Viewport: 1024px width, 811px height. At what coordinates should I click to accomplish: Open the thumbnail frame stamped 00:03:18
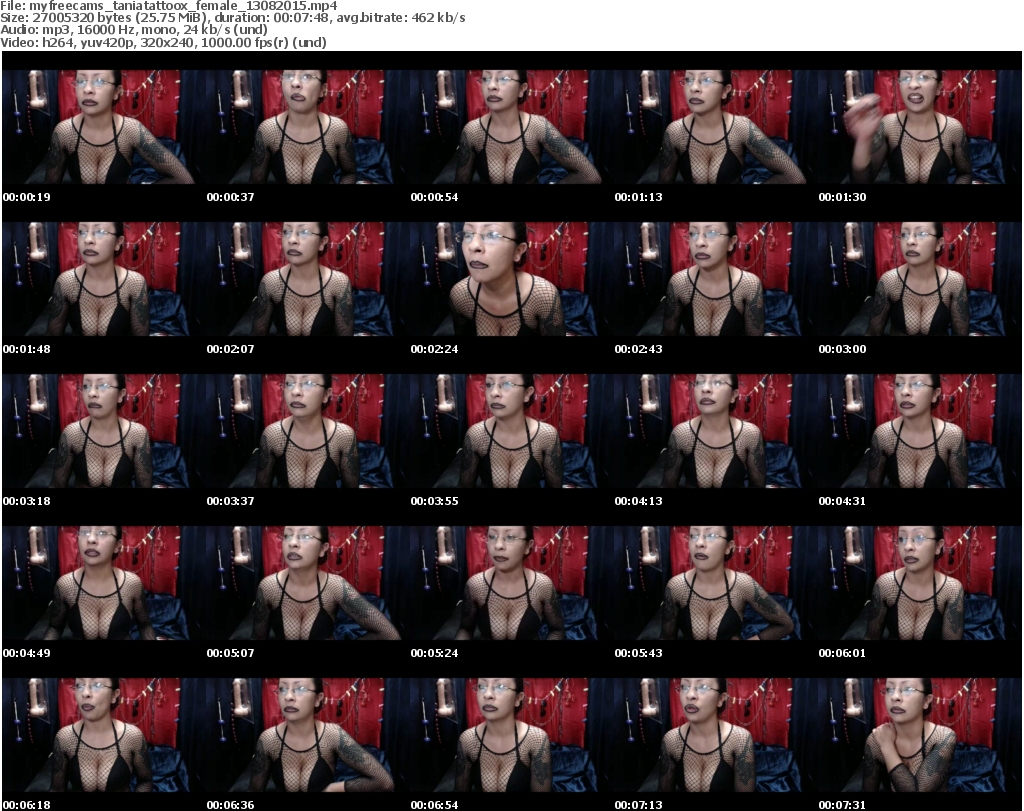point(104,431)
